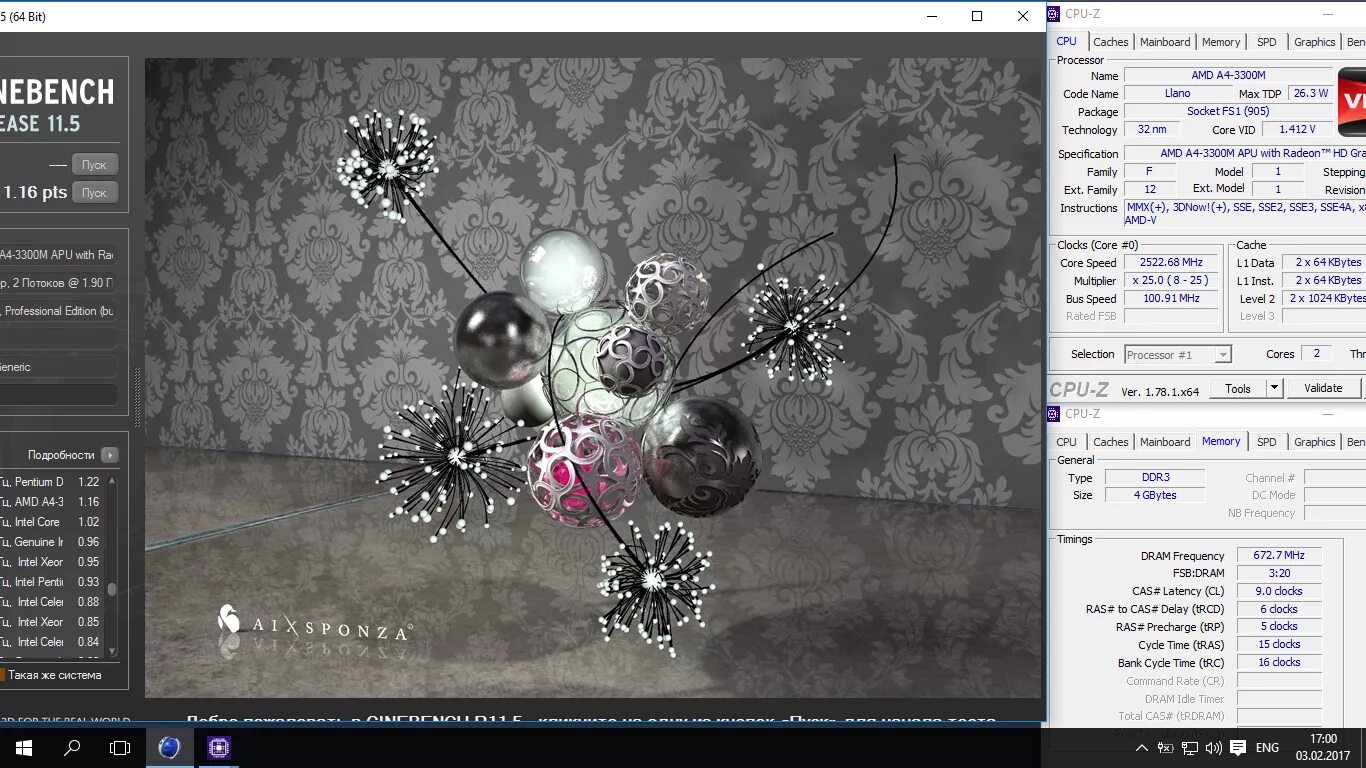
Task: Click the Socket FS1 (905) package field
Action: (1228, 111)
